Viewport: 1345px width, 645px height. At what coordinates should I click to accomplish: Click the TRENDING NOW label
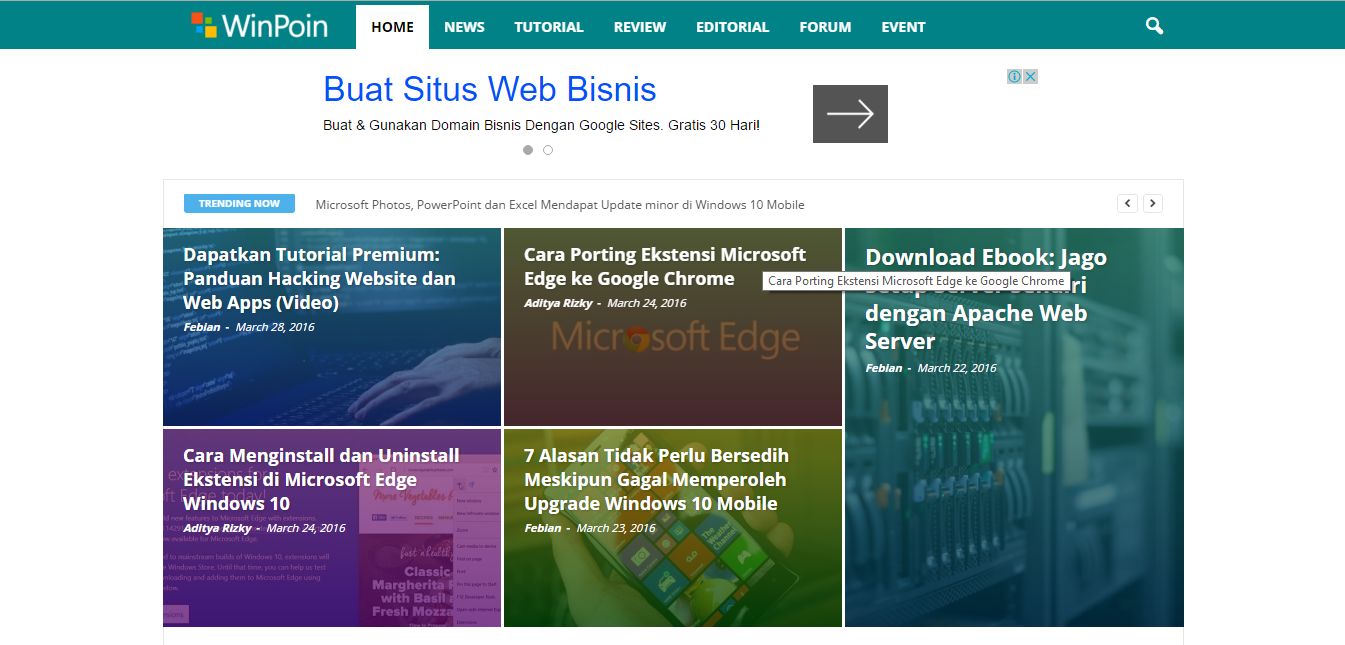coord(239,203)
